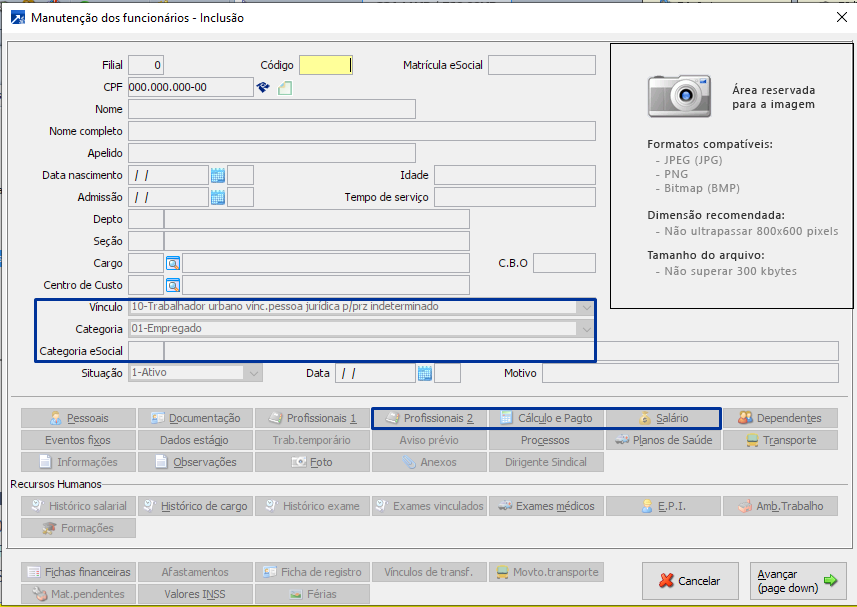Viewport: 857px width, 607px height.
Task: Open the Admissão calendar picker
Action: tap(218, 197)
